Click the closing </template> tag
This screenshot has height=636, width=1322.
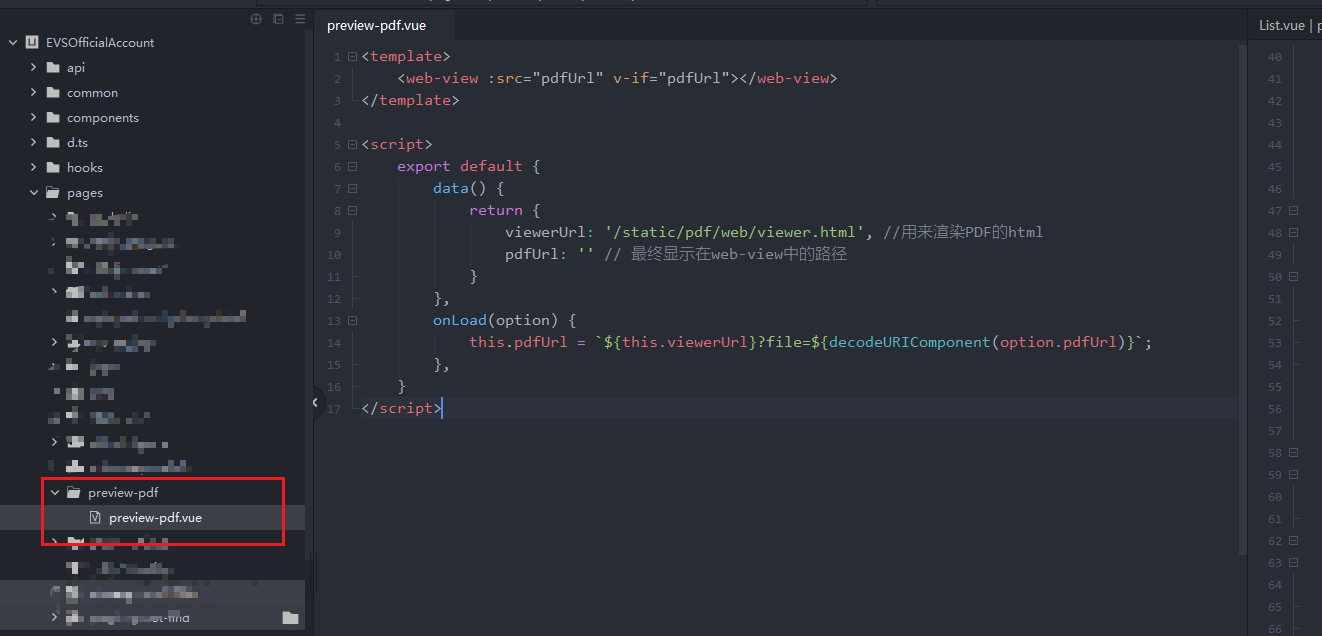[410, 101]
